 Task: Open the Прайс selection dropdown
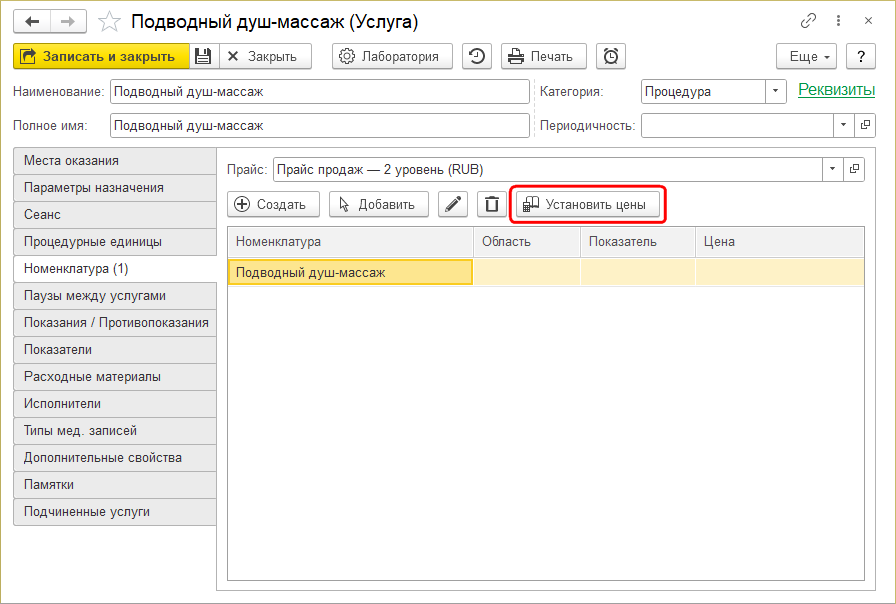pyautogui.click(x=832, y=169)
